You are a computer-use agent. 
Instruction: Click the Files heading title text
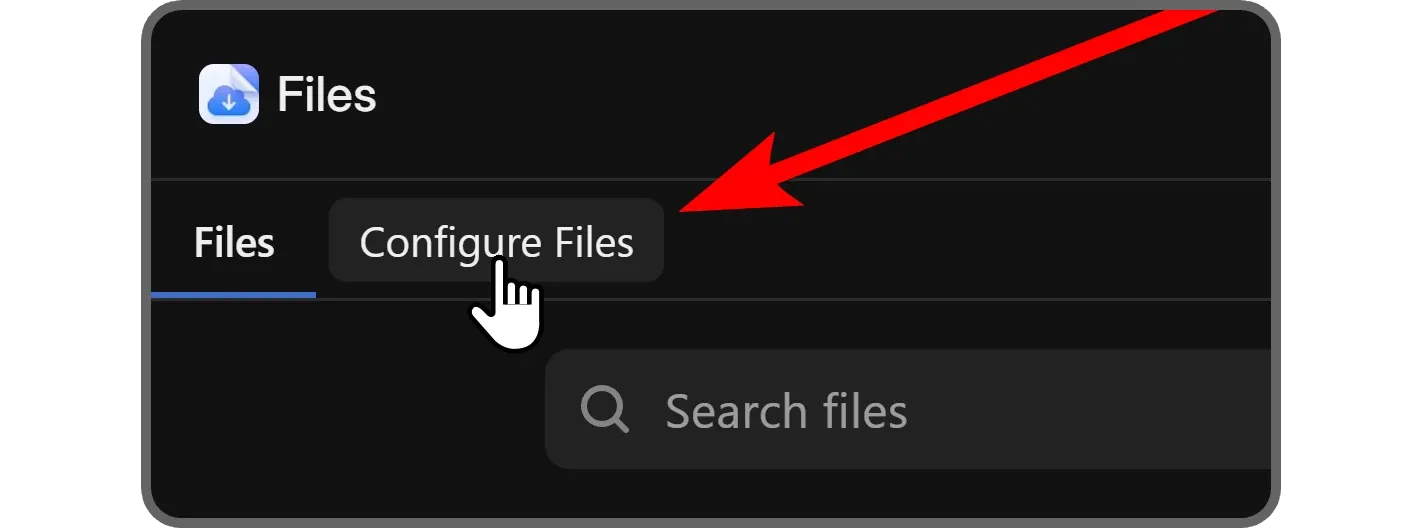pyautogui.click(x=327, y=95)
